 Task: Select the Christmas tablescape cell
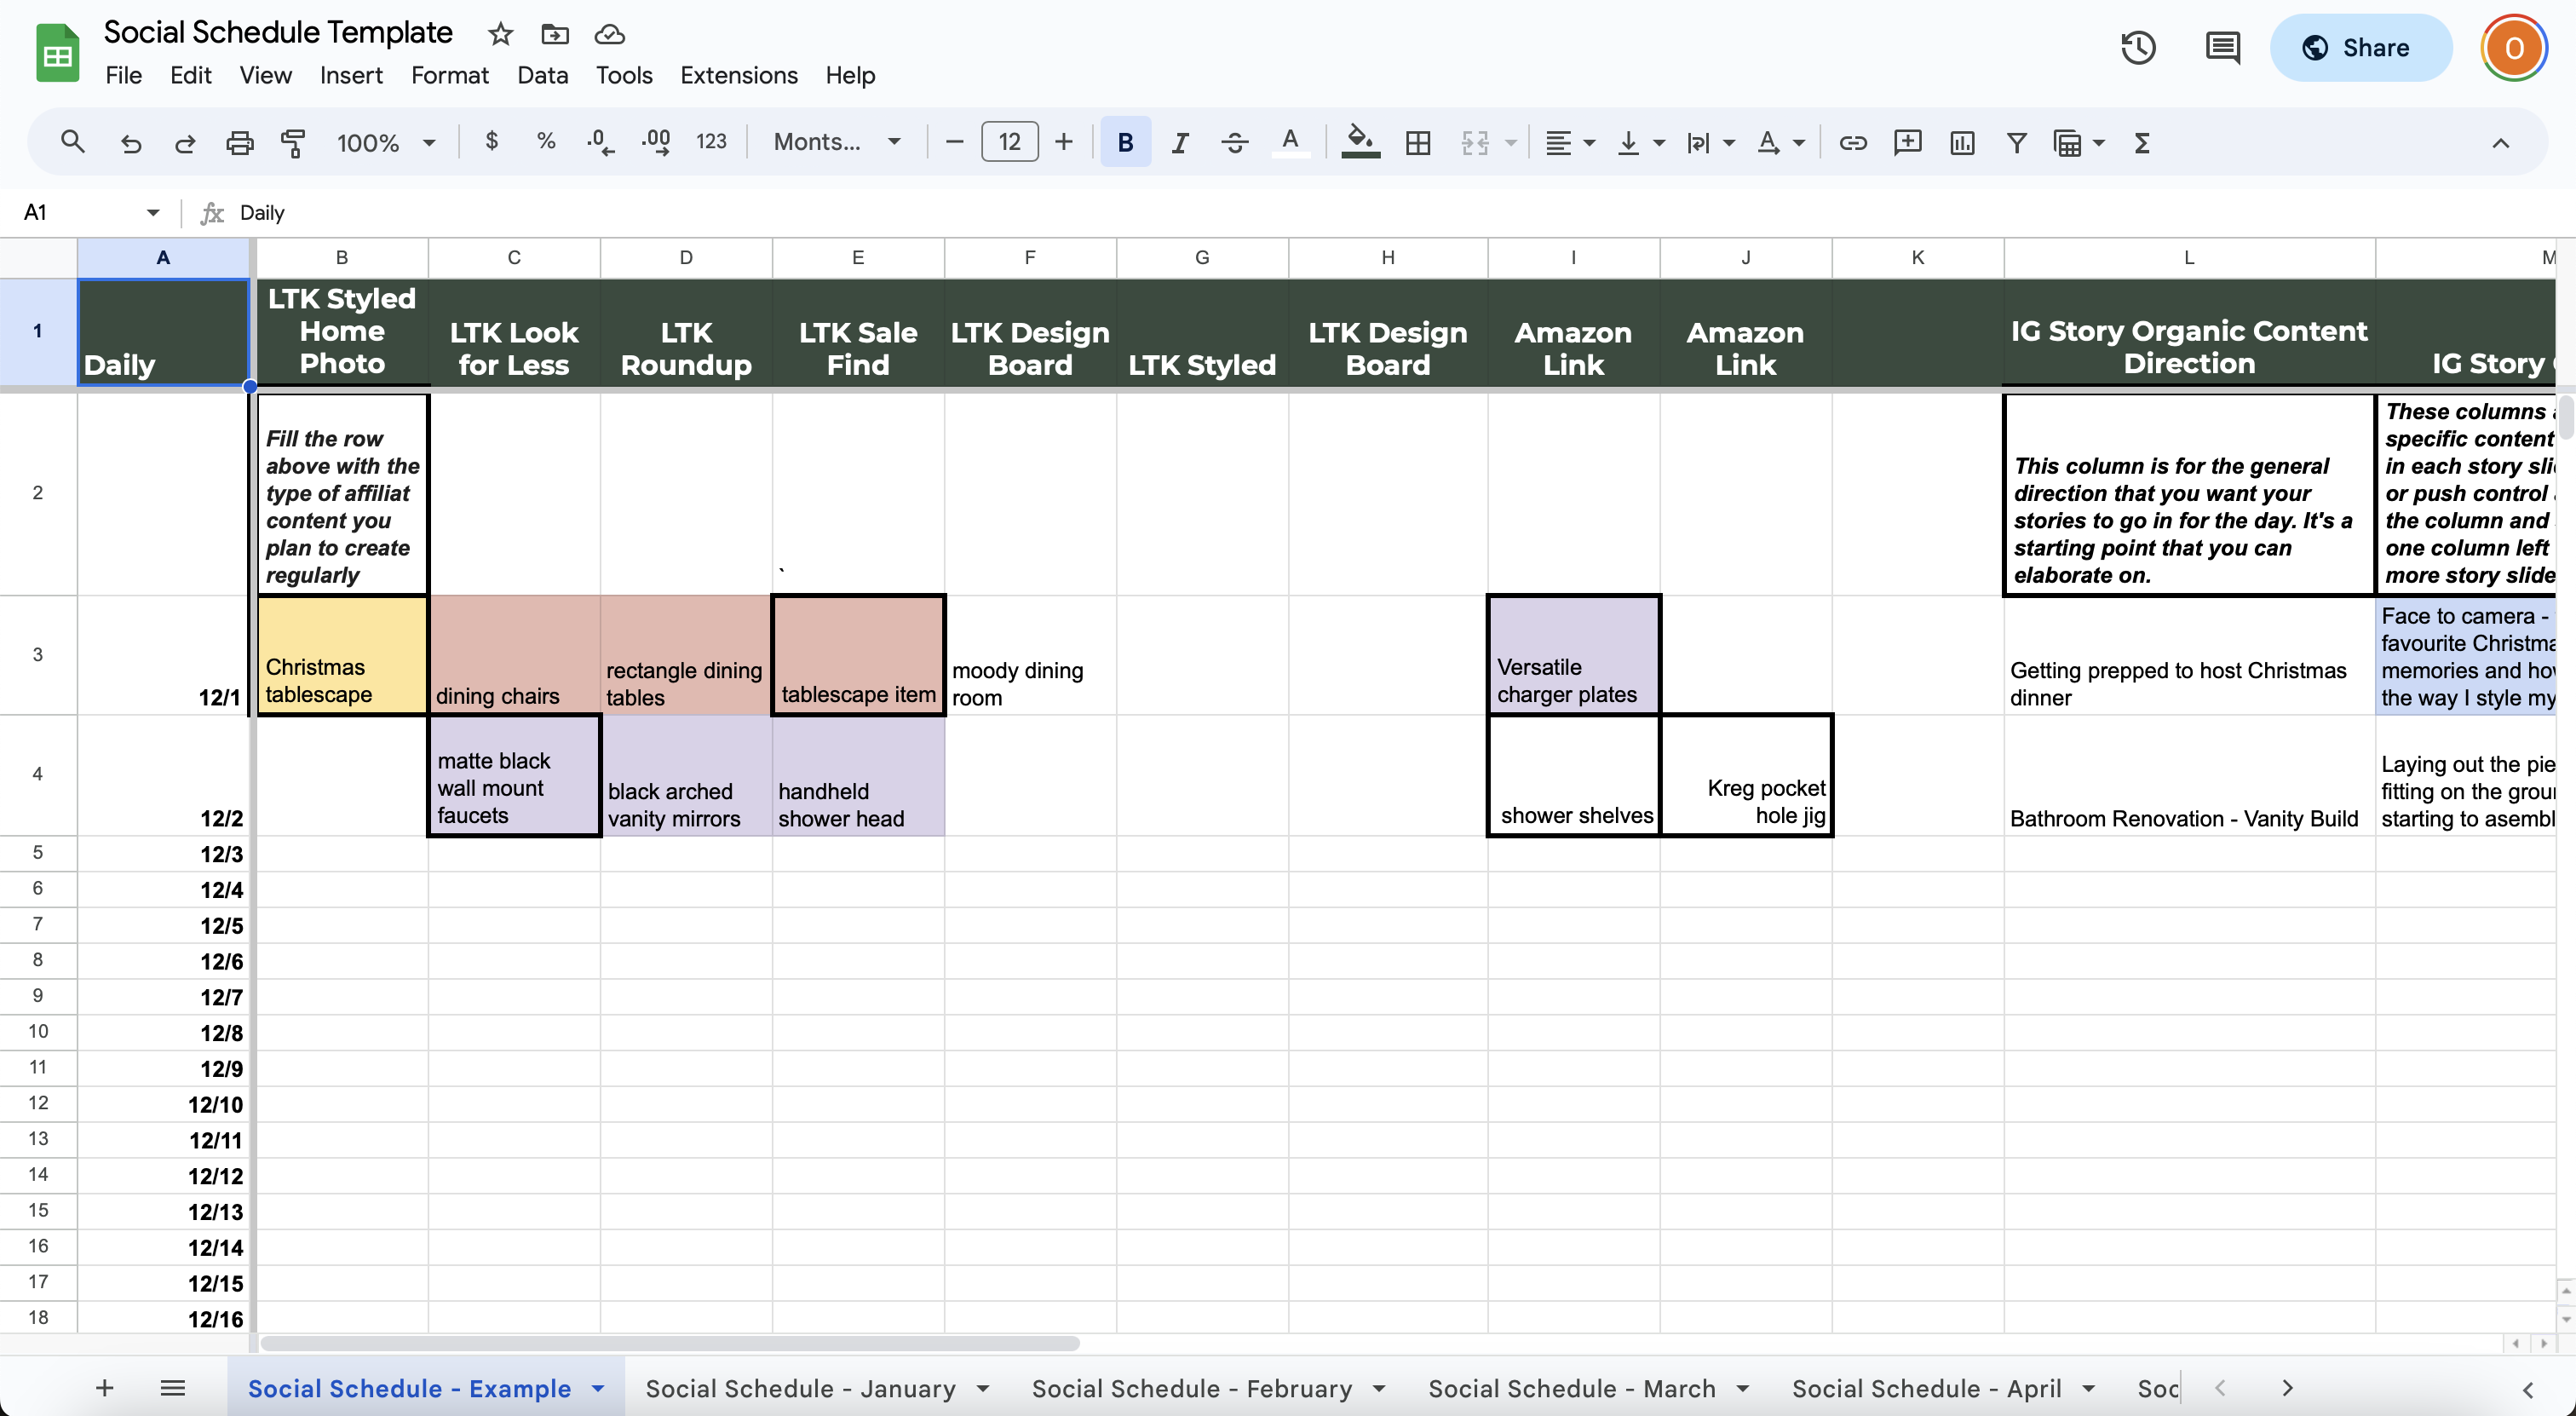342,655
